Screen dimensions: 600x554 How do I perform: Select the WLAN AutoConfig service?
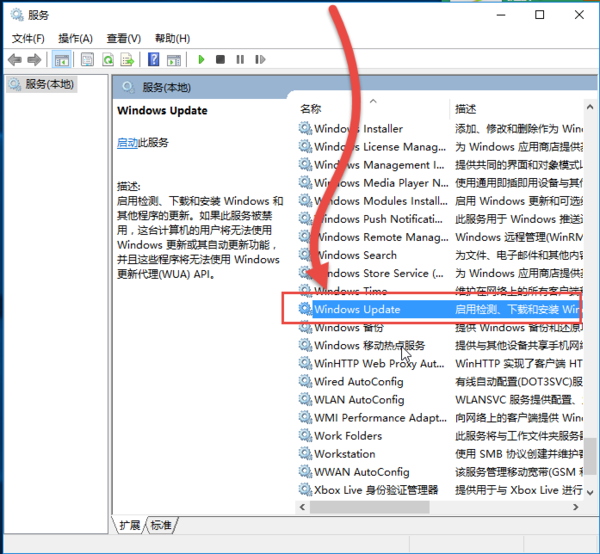pyautogui.click(x=440, y=399)
